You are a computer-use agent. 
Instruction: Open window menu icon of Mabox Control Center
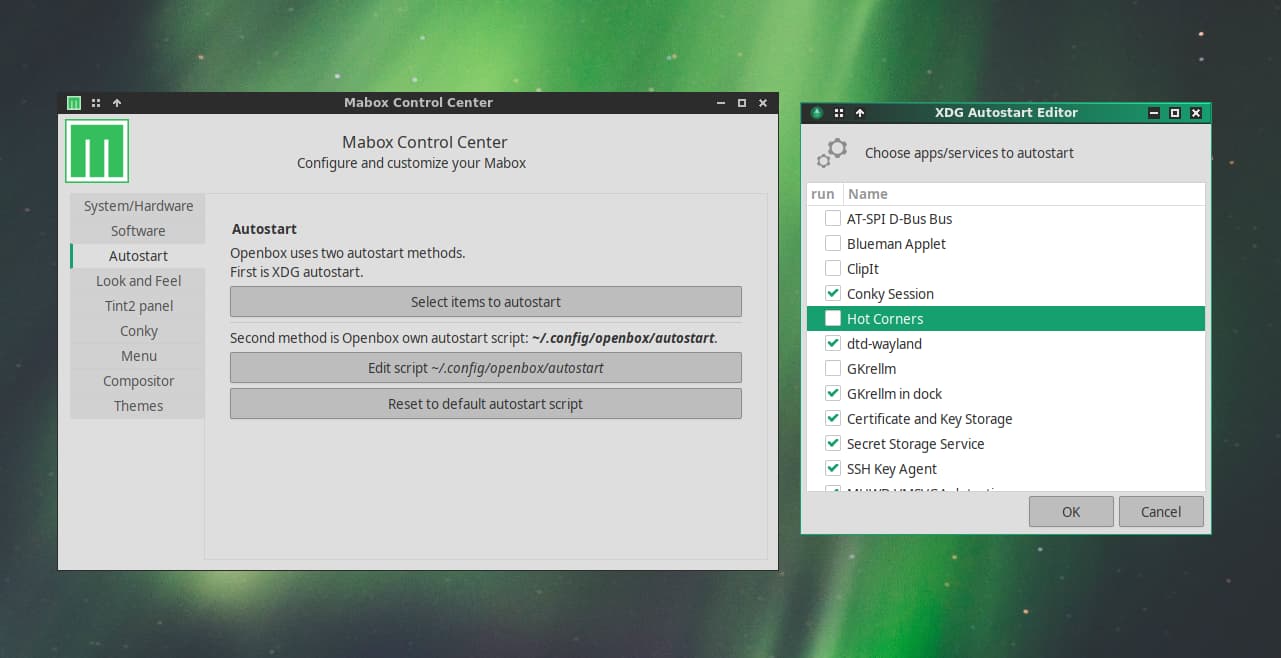click(74, 102)
